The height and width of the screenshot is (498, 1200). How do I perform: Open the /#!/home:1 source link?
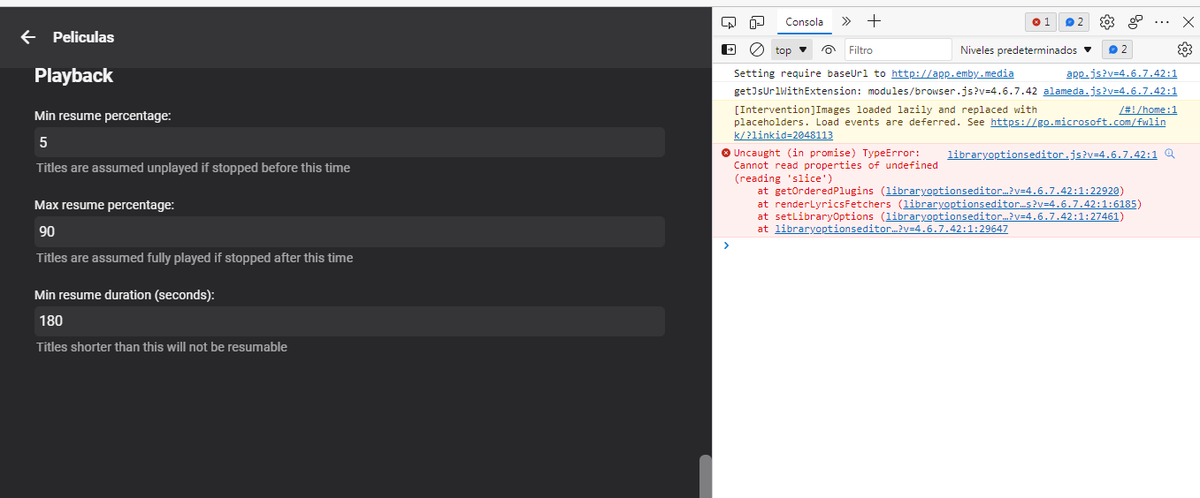1148,109
